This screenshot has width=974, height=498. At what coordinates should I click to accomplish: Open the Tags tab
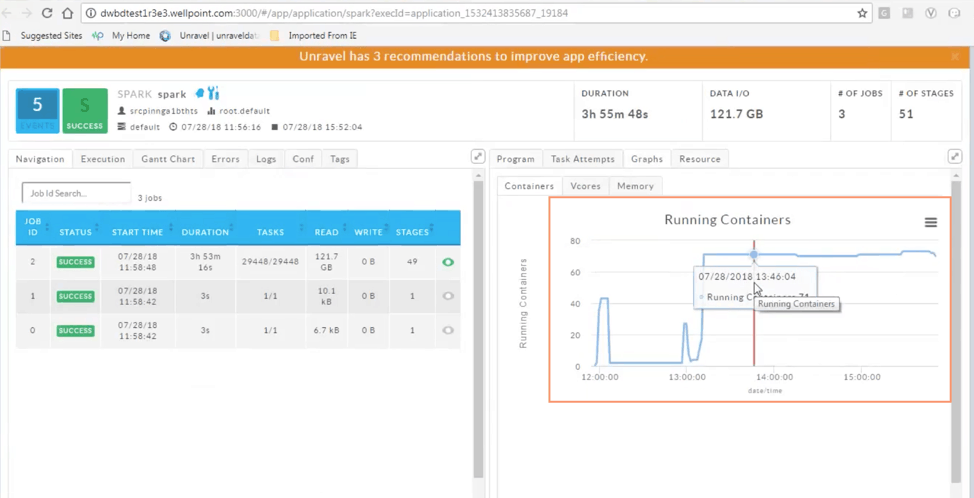tap(340, 159)
